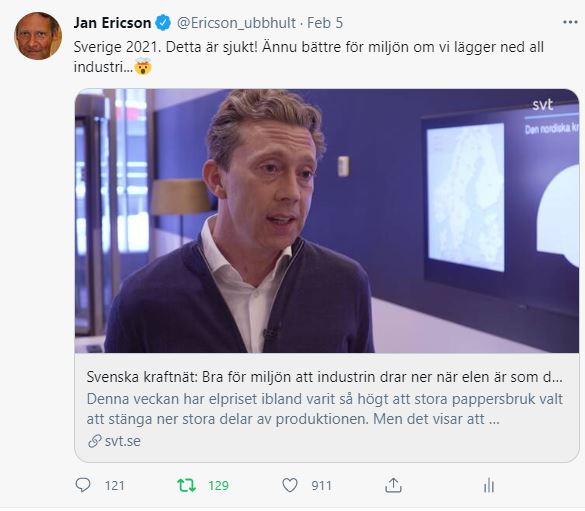View tweet analytics bar chart icon

(x=489, y=486)
